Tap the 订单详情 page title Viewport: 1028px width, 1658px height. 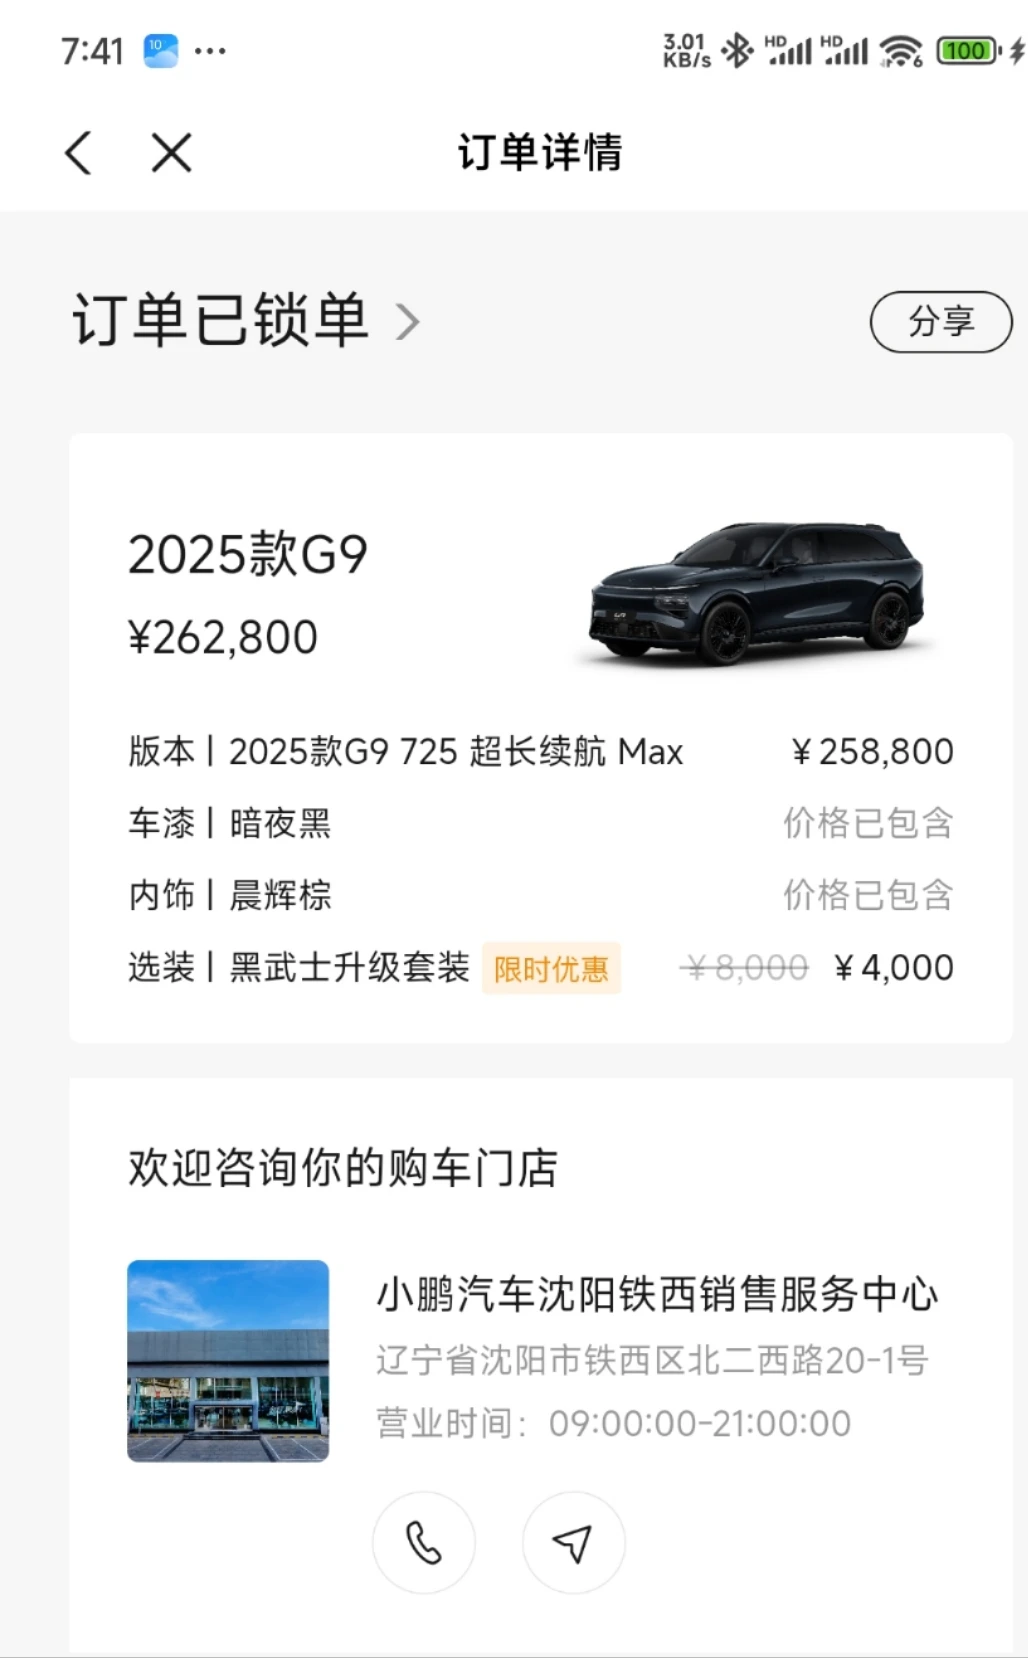click(x=540, y=153)
